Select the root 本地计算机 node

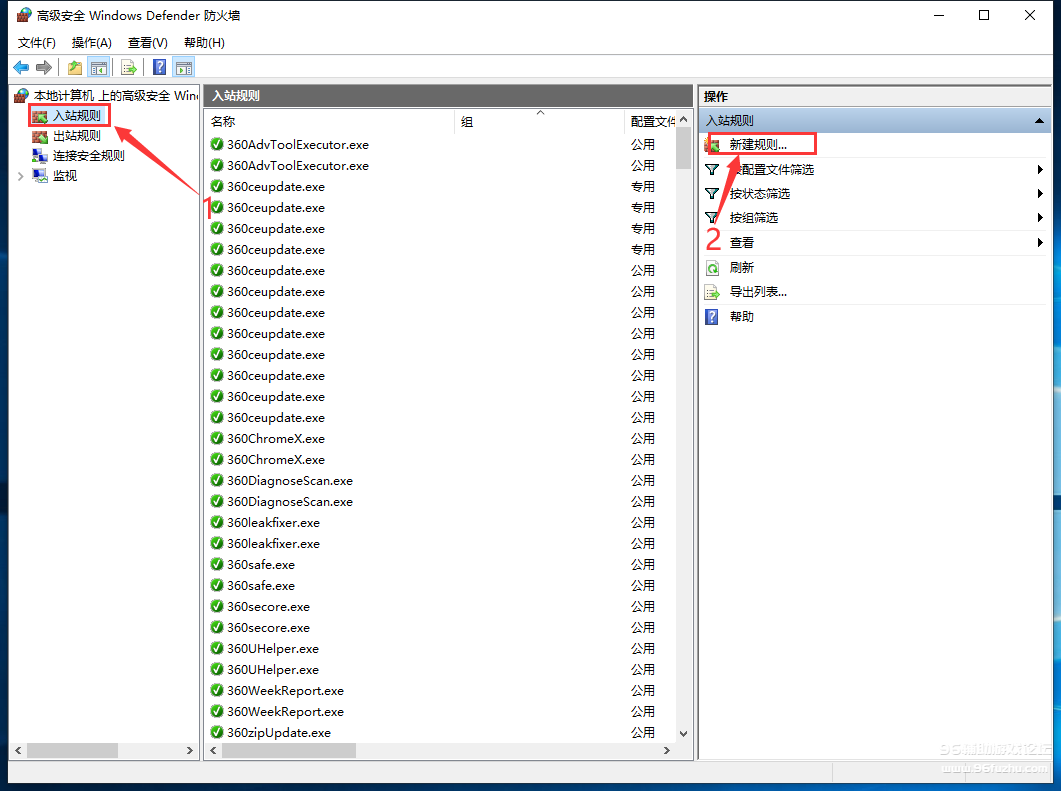click(x=116, y=95)
